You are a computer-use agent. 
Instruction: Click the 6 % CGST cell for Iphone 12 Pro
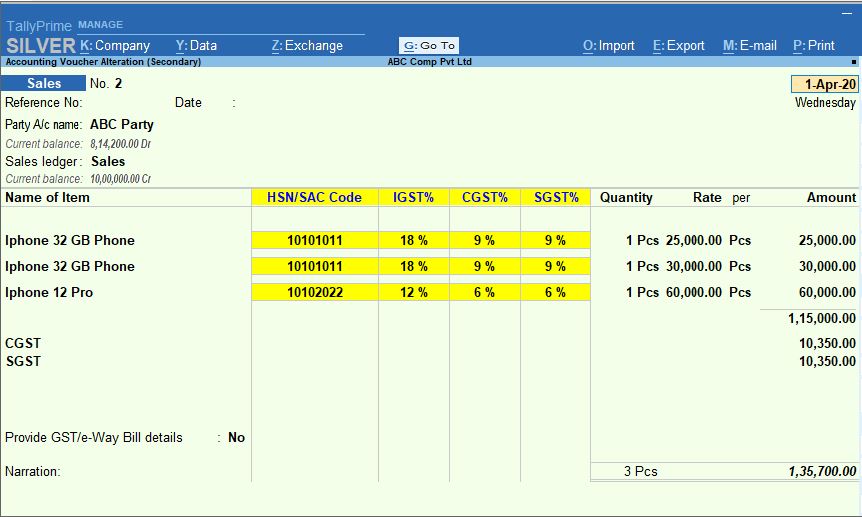(485, 292)
